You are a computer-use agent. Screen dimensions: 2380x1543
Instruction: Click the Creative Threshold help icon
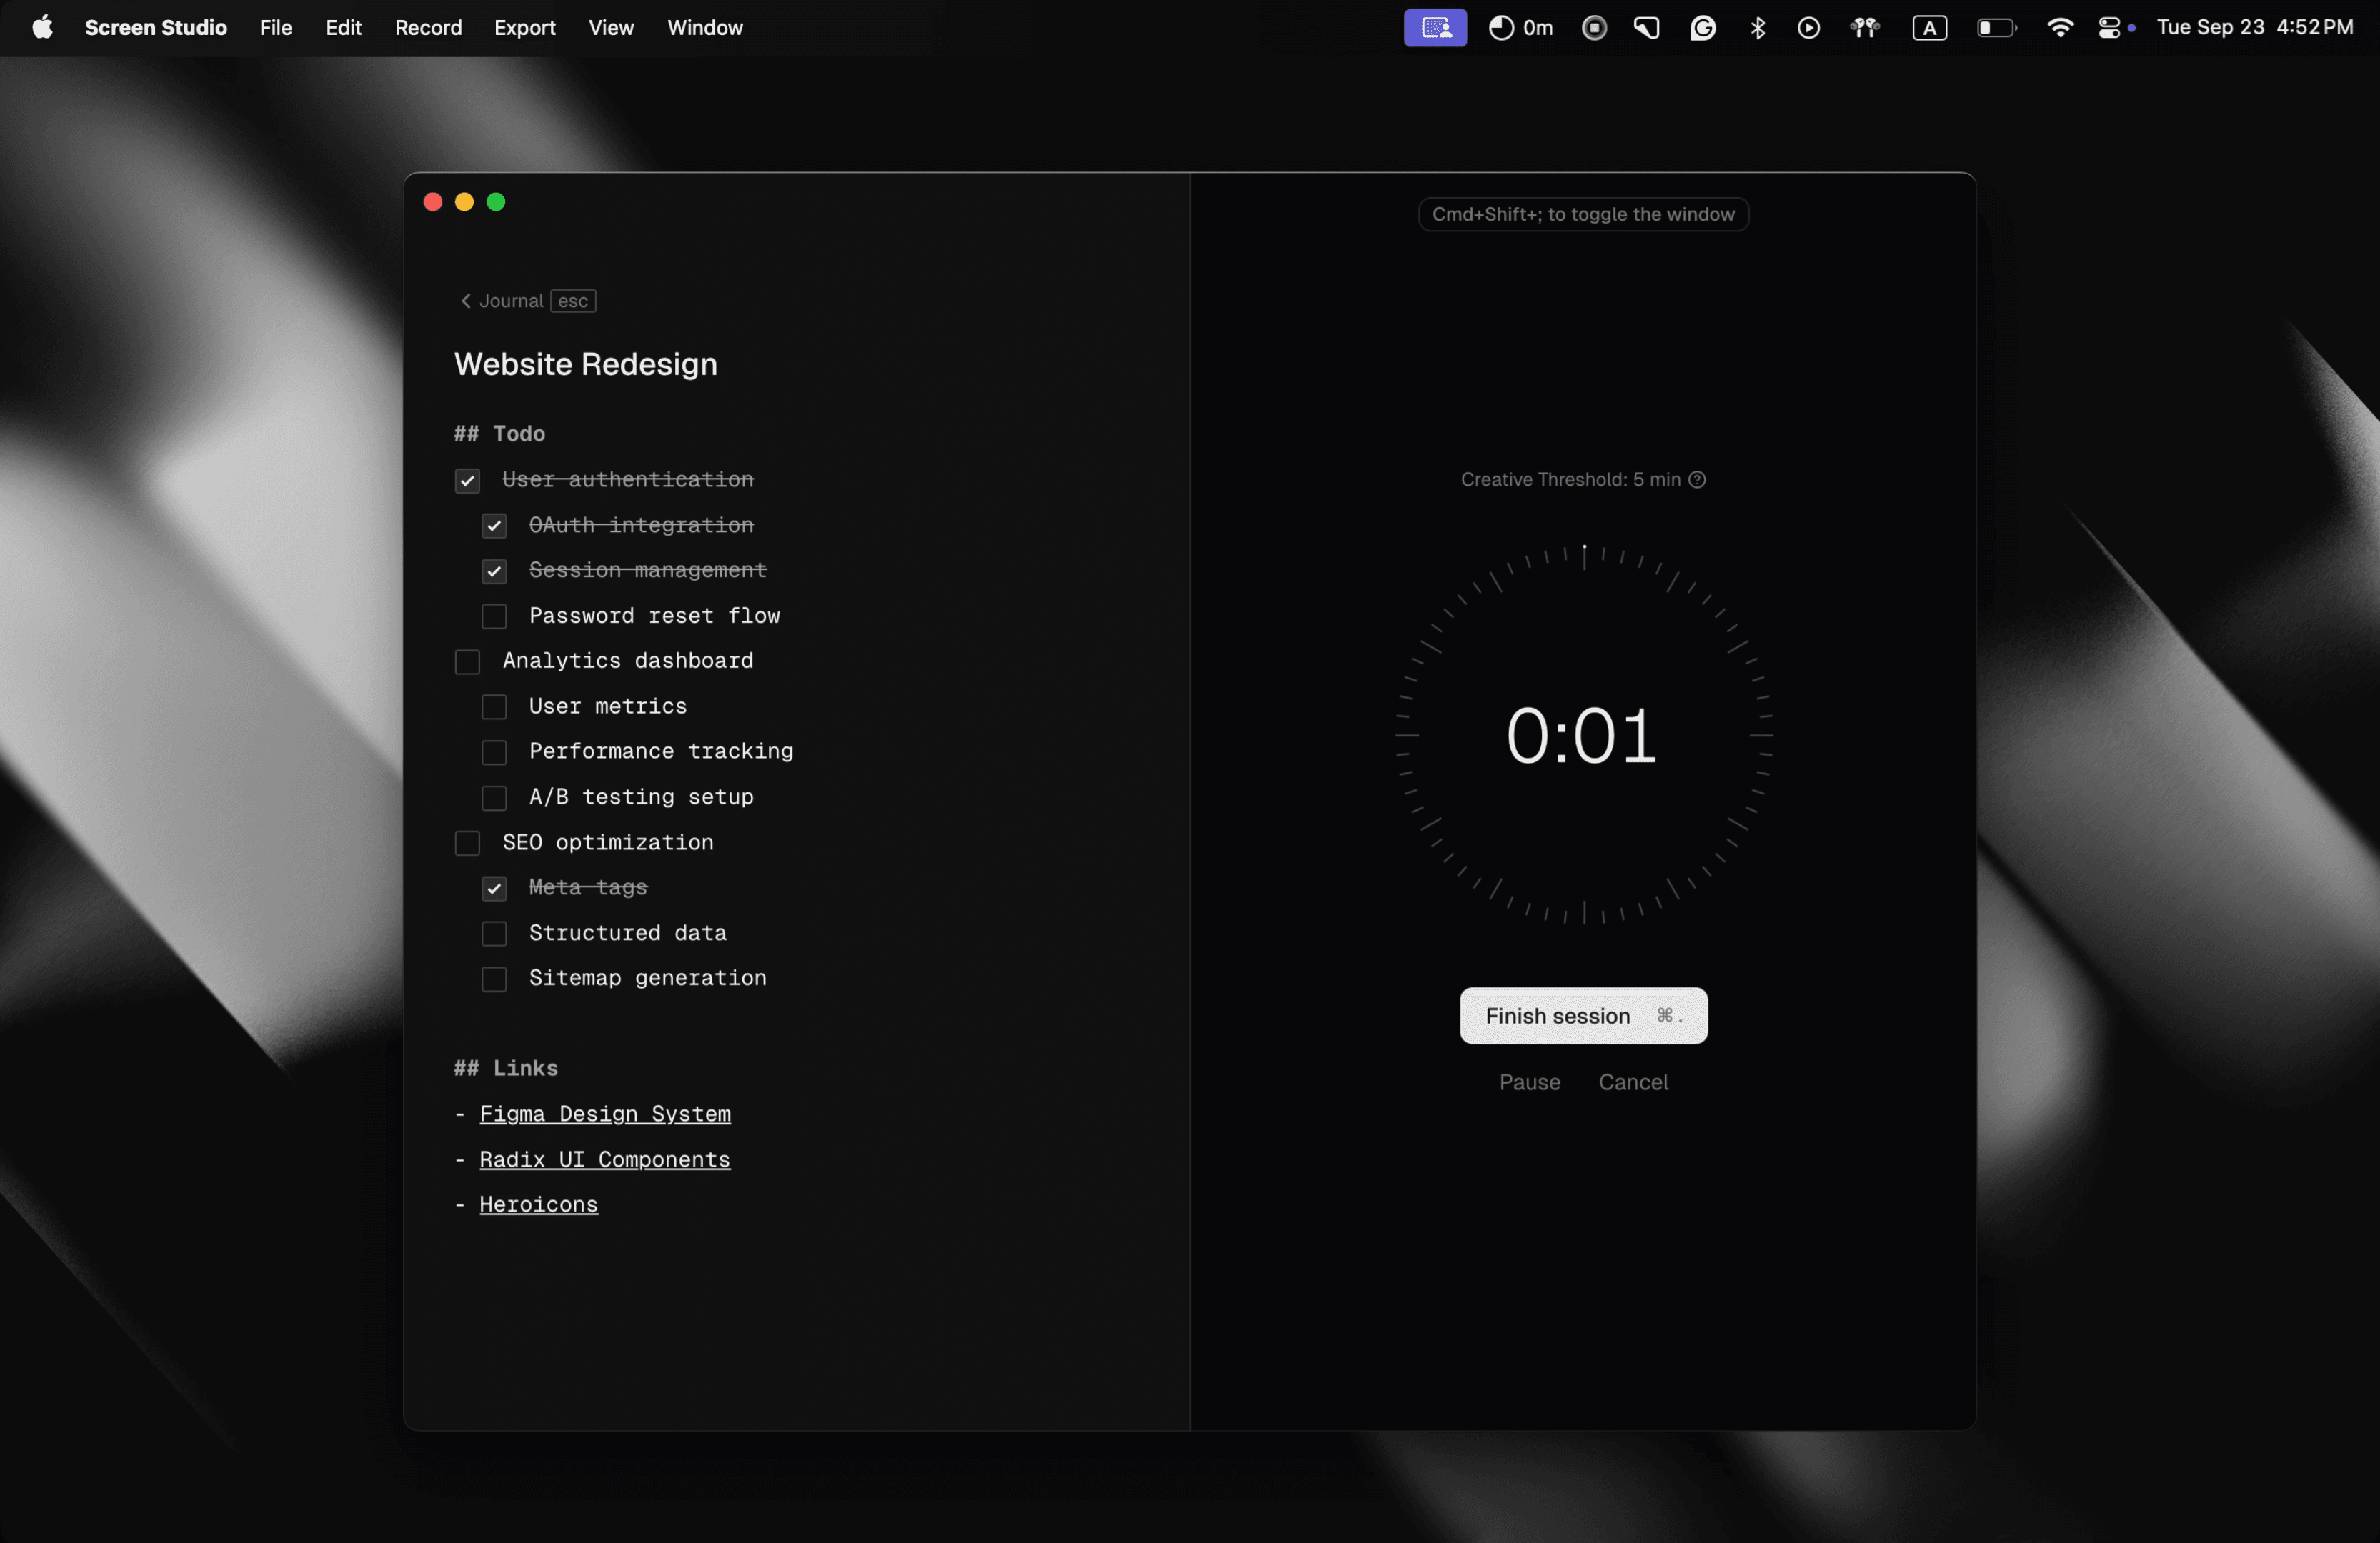(x=1697, y=480)
